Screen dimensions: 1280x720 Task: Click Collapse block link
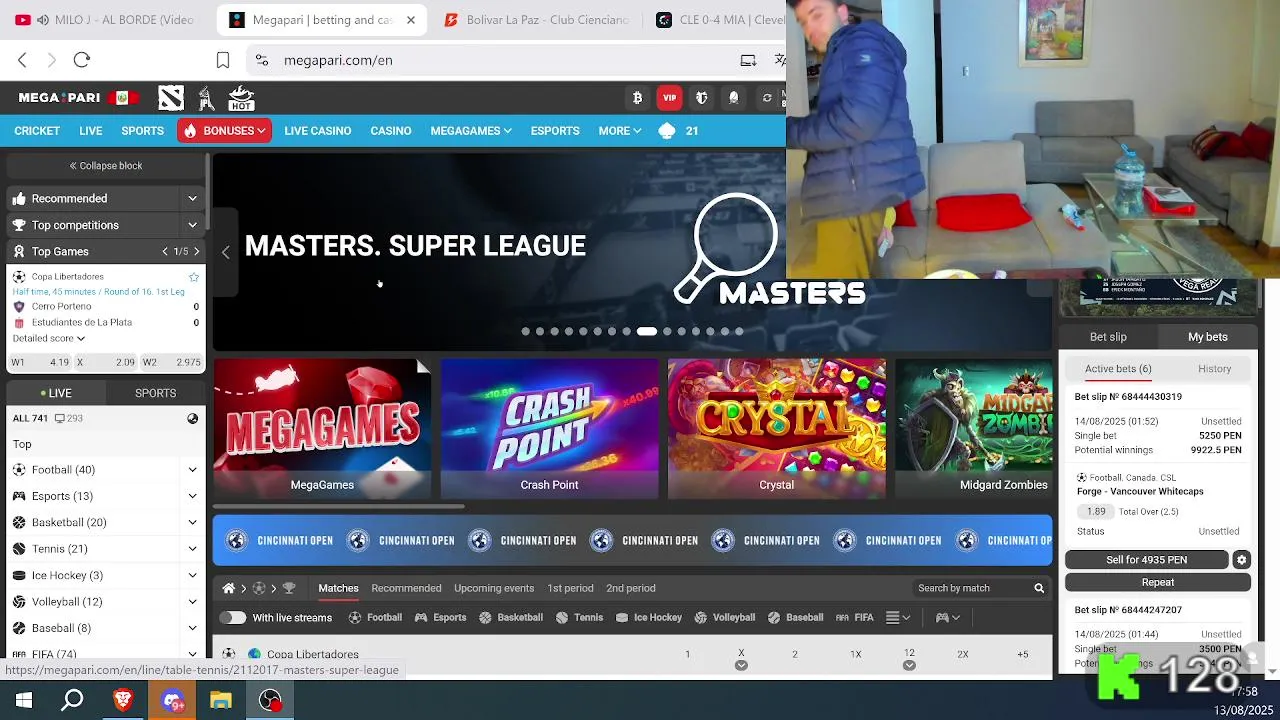(105, 166)
